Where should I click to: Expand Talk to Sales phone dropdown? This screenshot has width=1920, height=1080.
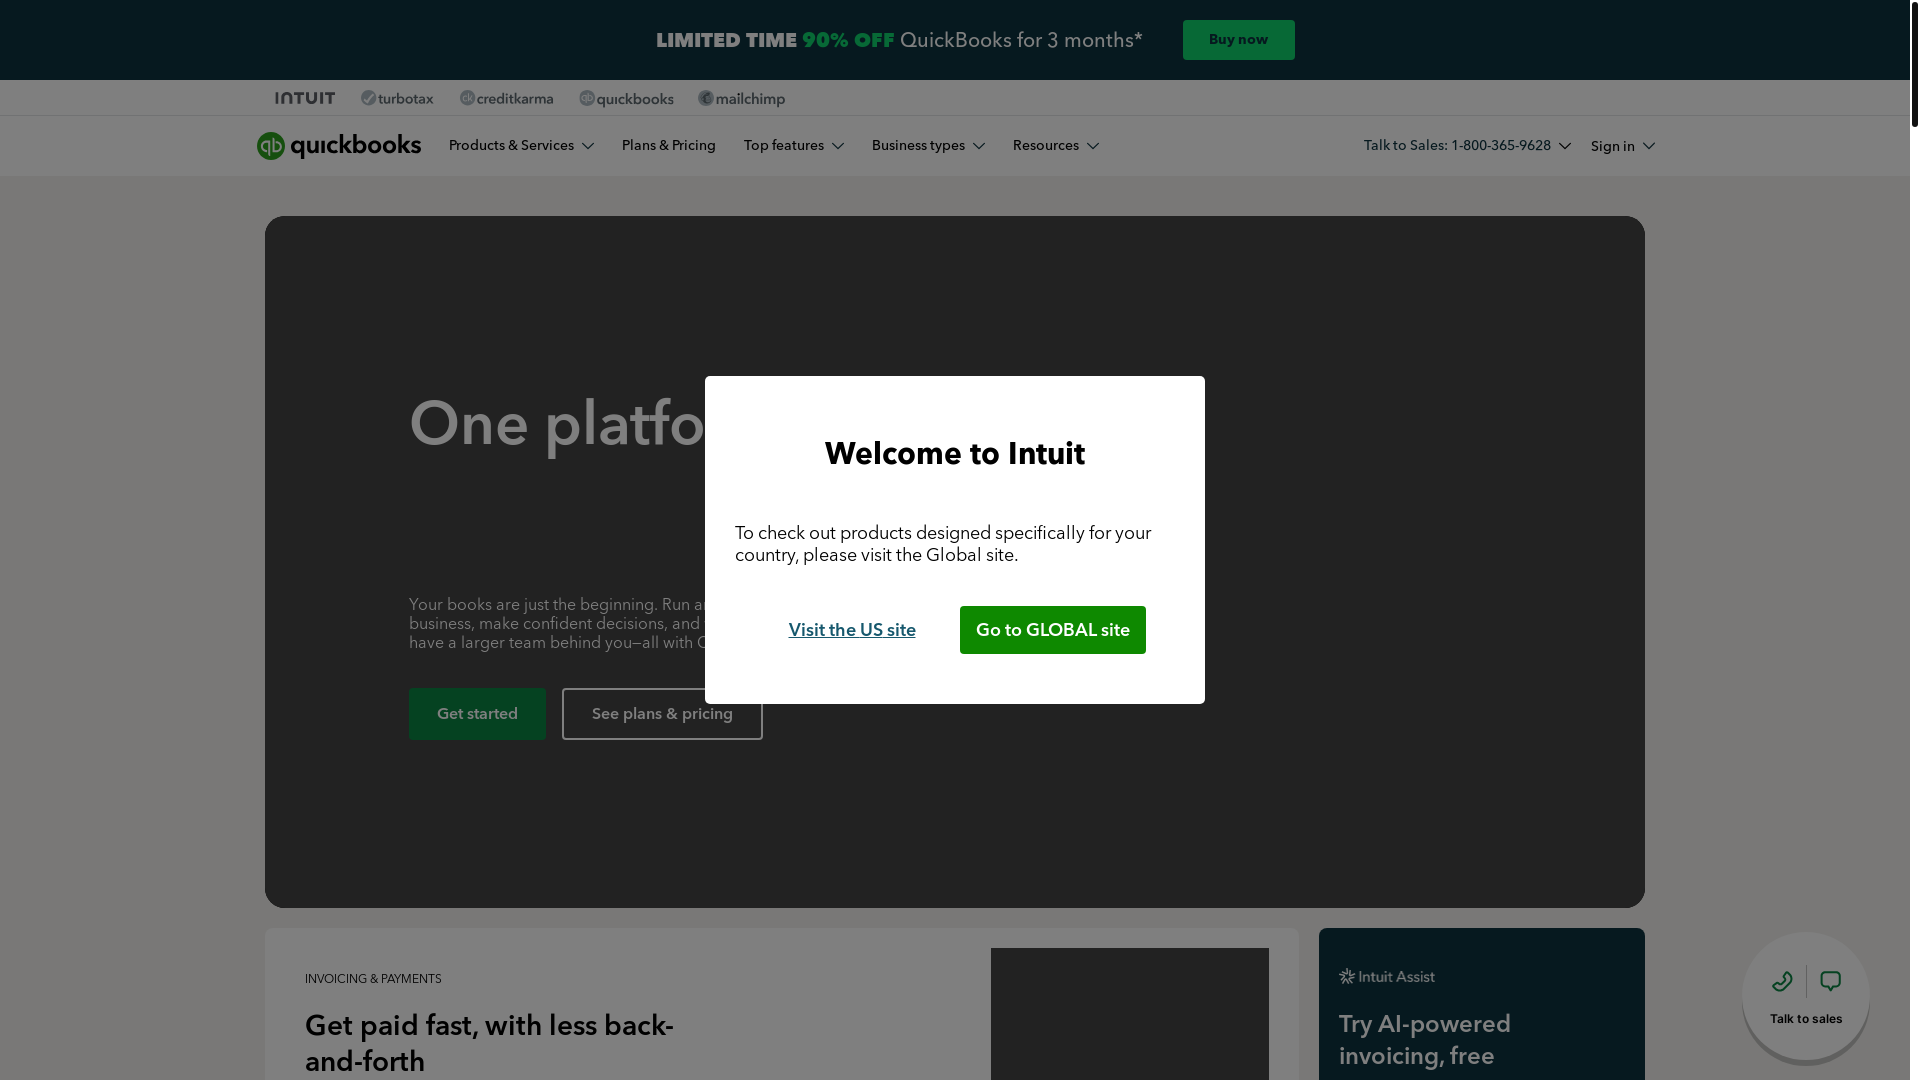pyautogui.click(x=1467, y=146)
